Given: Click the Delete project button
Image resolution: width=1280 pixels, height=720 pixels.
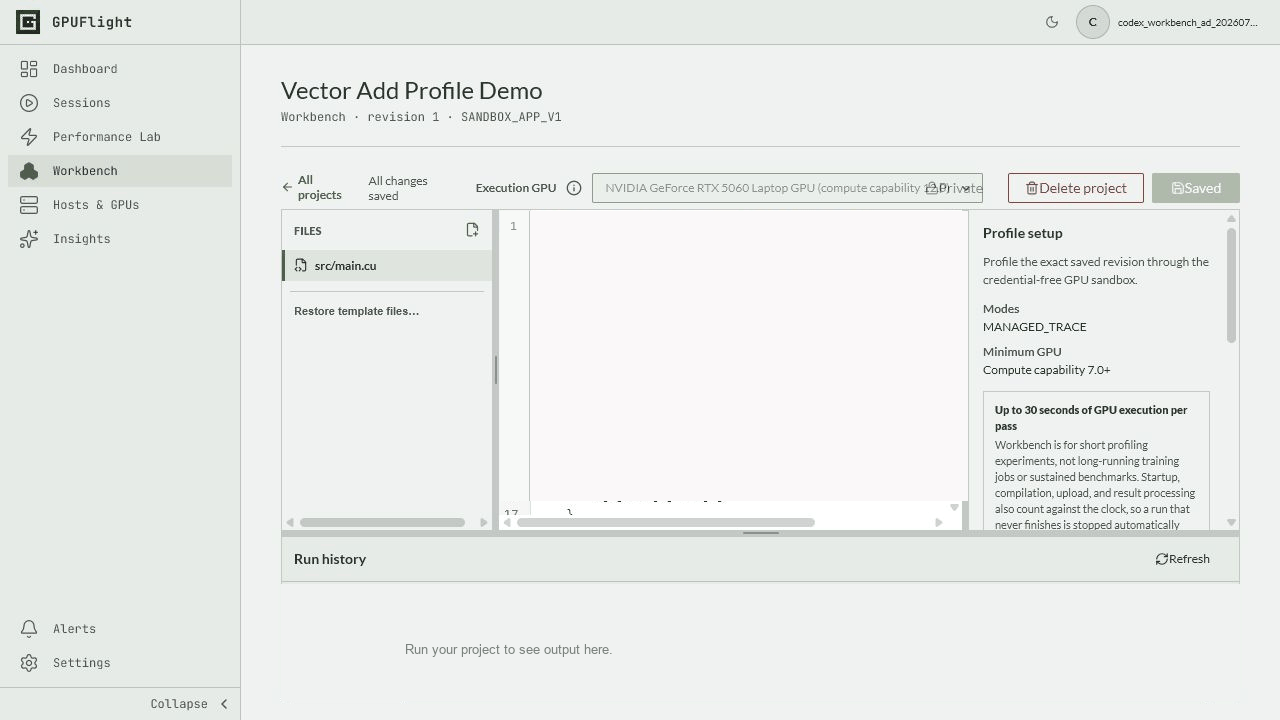Looking at the screenshot, I should tap(1076, 188).
